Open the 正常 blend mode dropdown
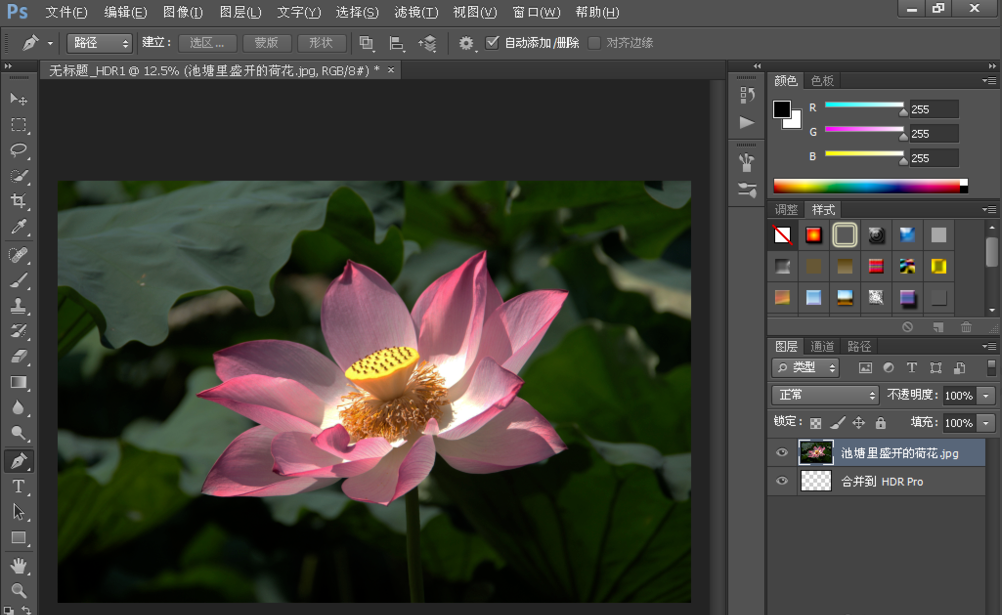The width and height of the screenshot is (1002, 615). pyautogui.click(x=825, y=395)
